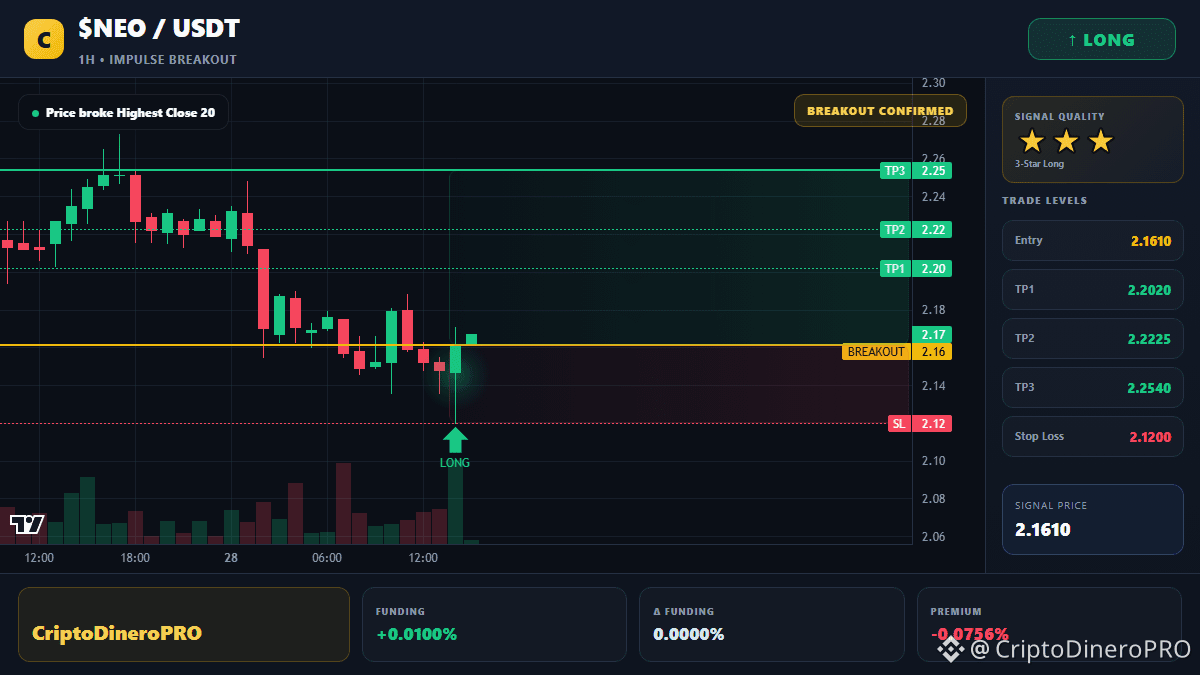Click the 2.30 price axis label
The height and width of the screenshot is (675, 1200).
tap(933, 83)
